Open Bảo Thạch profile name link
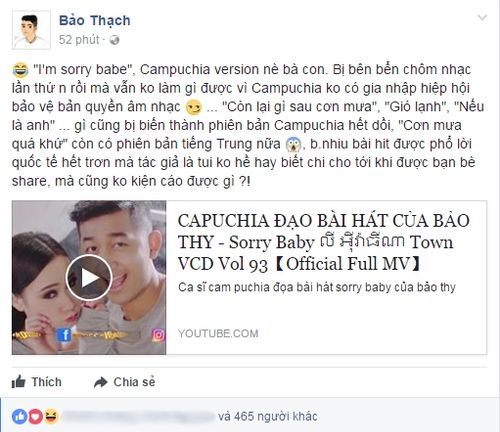This screenshot has height=432, width=500. point(95,21)
